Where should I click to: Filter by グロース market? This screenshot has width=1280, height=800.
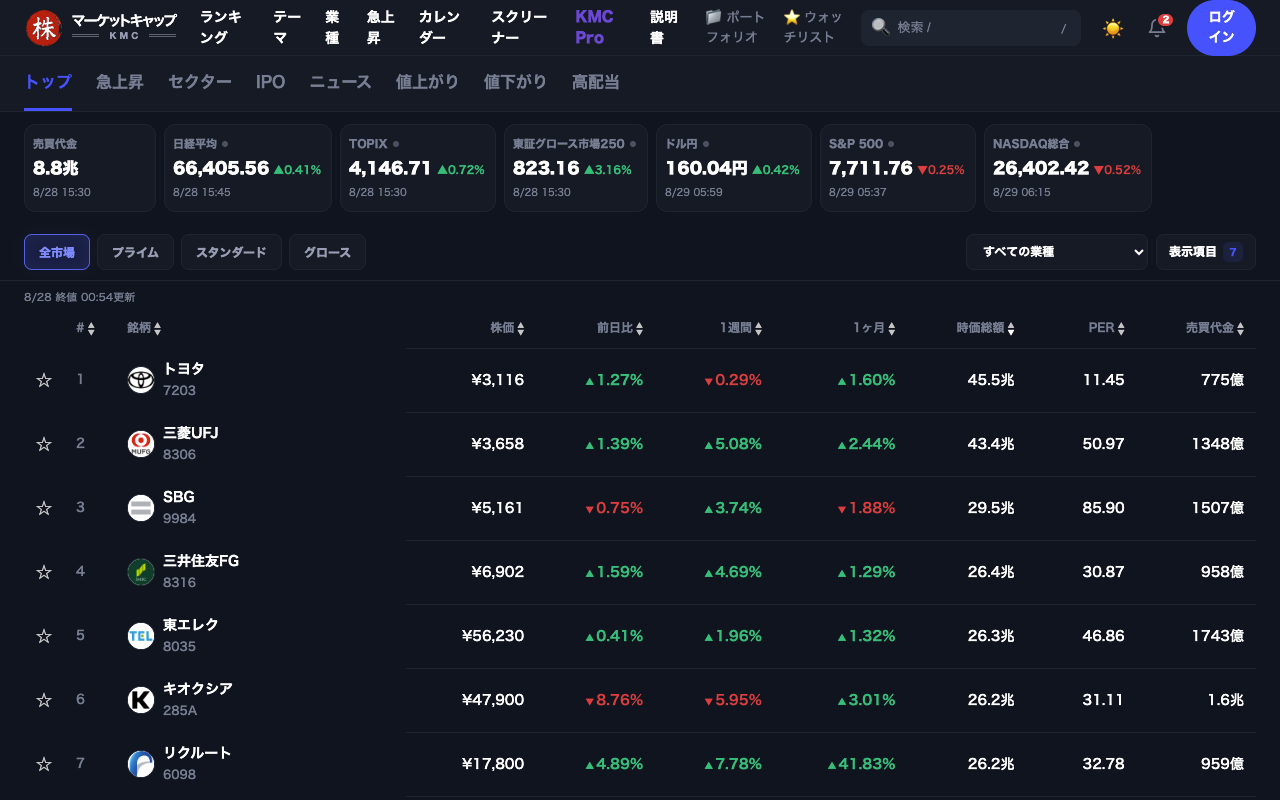click(327, 252)
